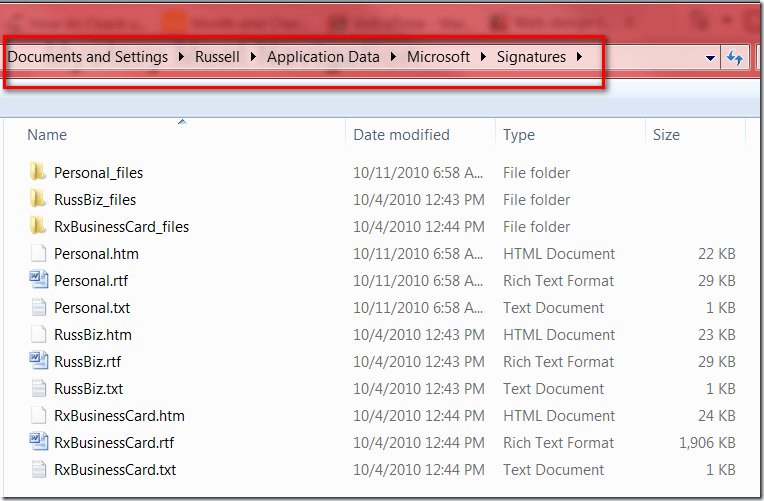
Task: Select the RussBiz_files folder icon
Action: pyautogui.click(x=38, y=199)
